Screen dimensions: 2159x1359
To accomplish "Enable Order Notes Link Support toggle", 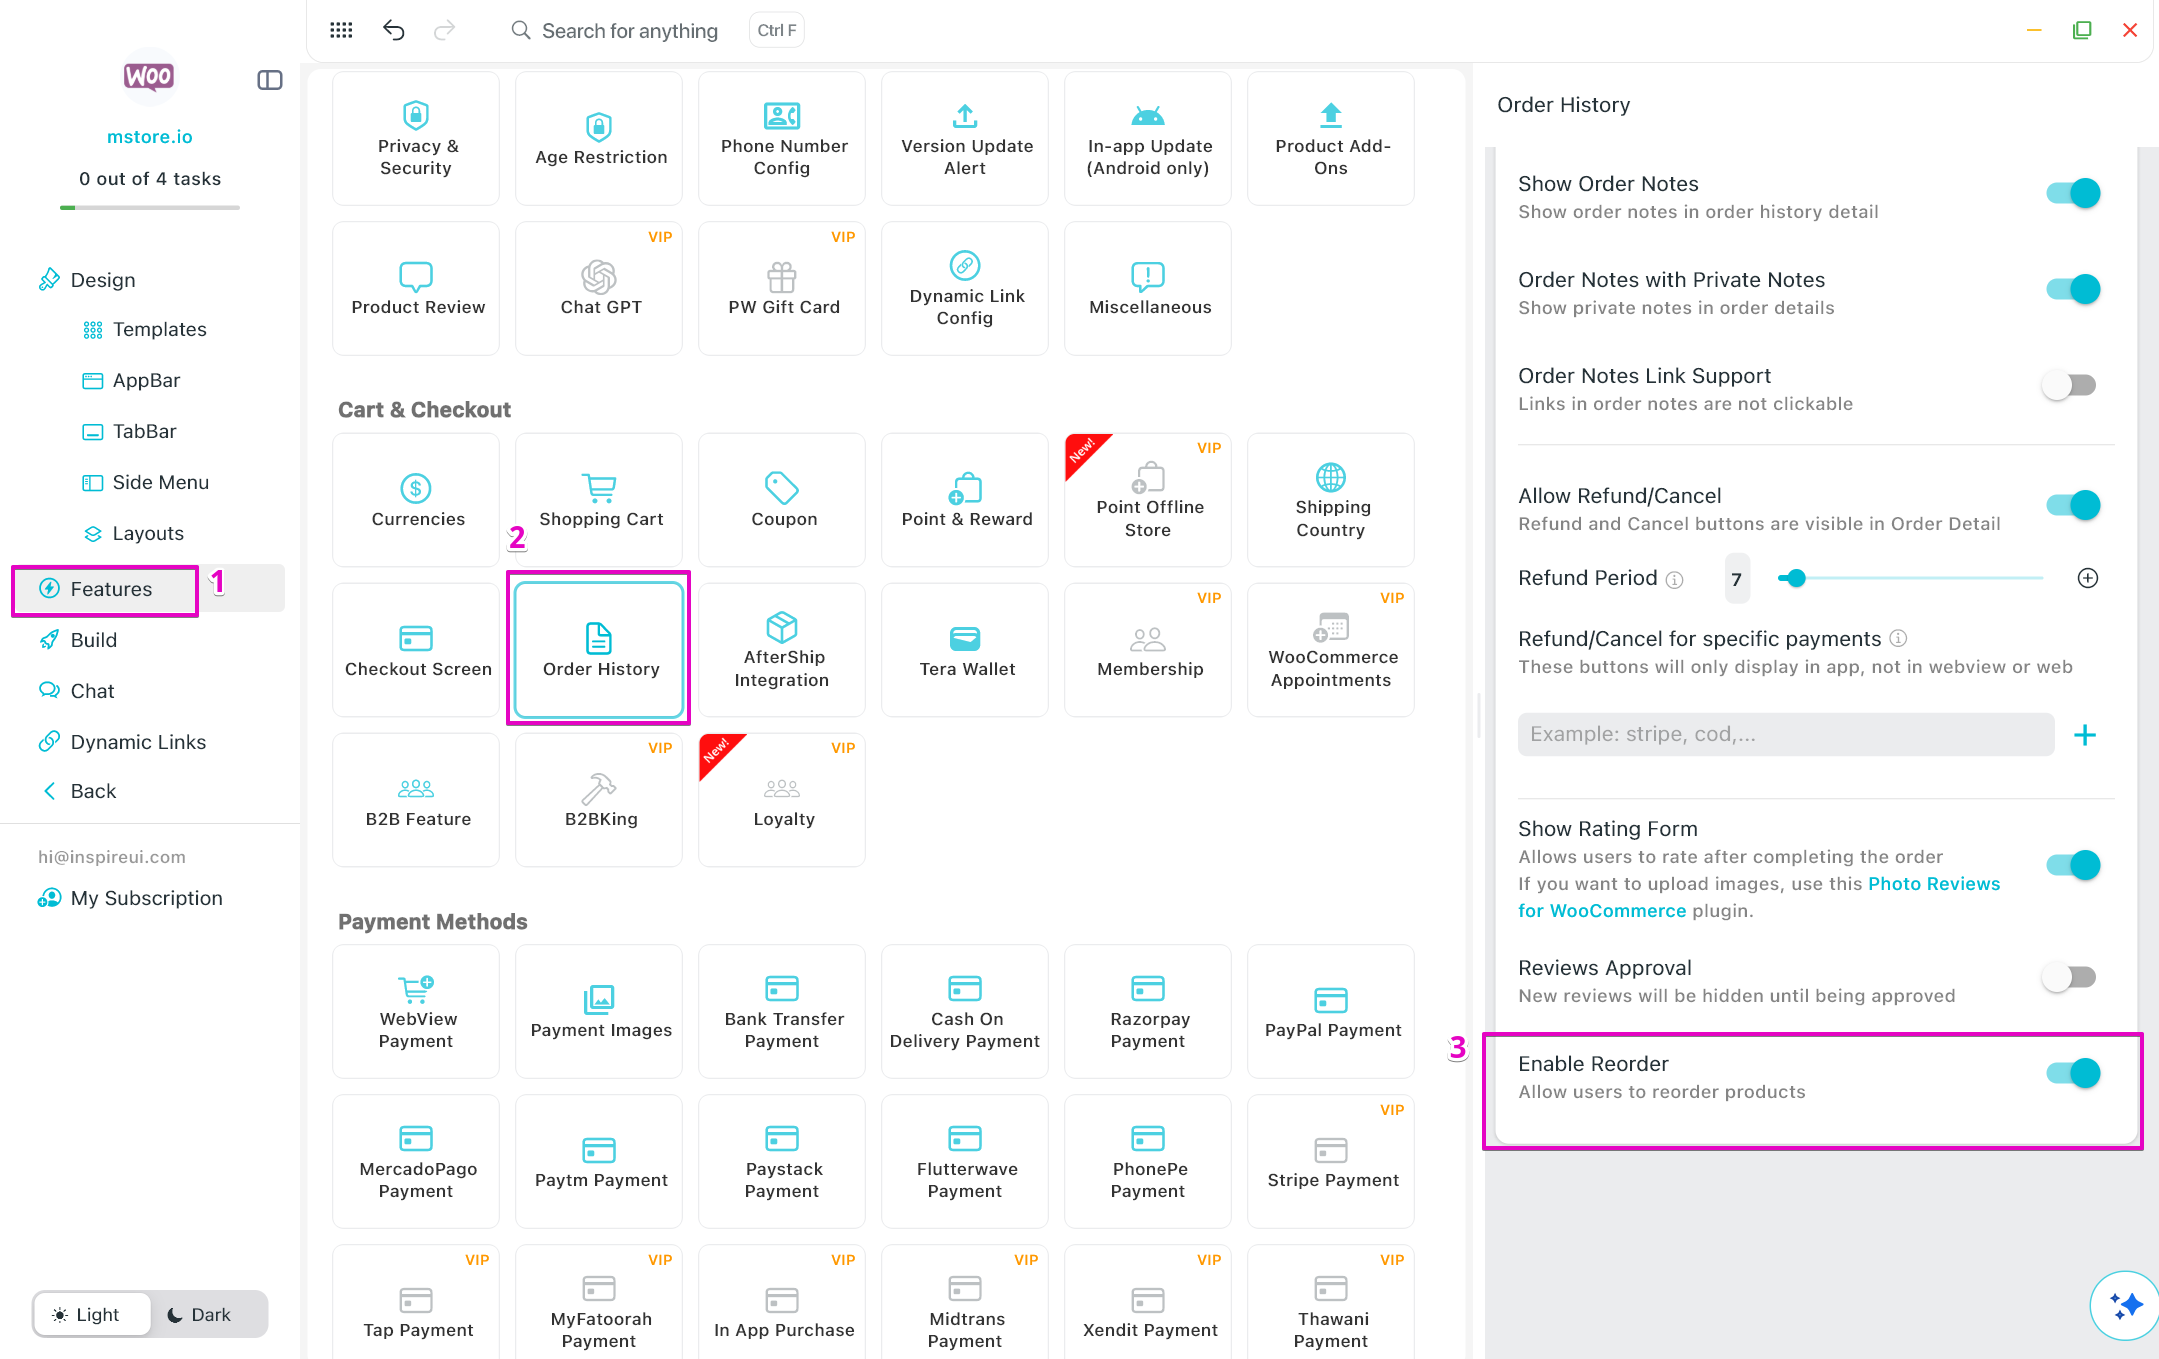I will (2069, 385).
